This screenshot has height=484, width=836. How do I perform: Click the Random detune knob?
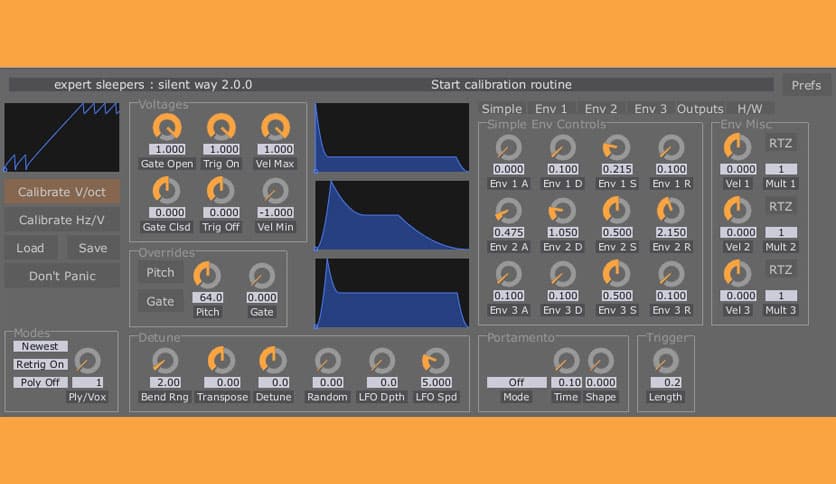[x=327, y=361]
